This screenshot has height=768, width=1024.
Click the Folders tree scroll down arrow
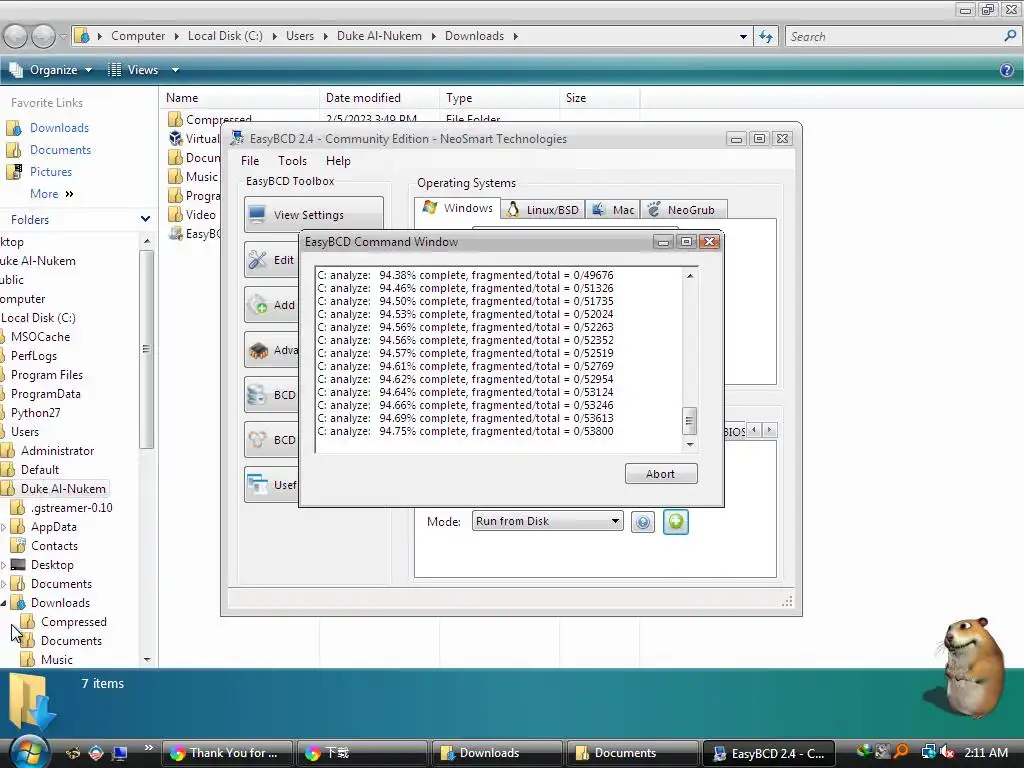pyautogui.click(x=146, y=660)
